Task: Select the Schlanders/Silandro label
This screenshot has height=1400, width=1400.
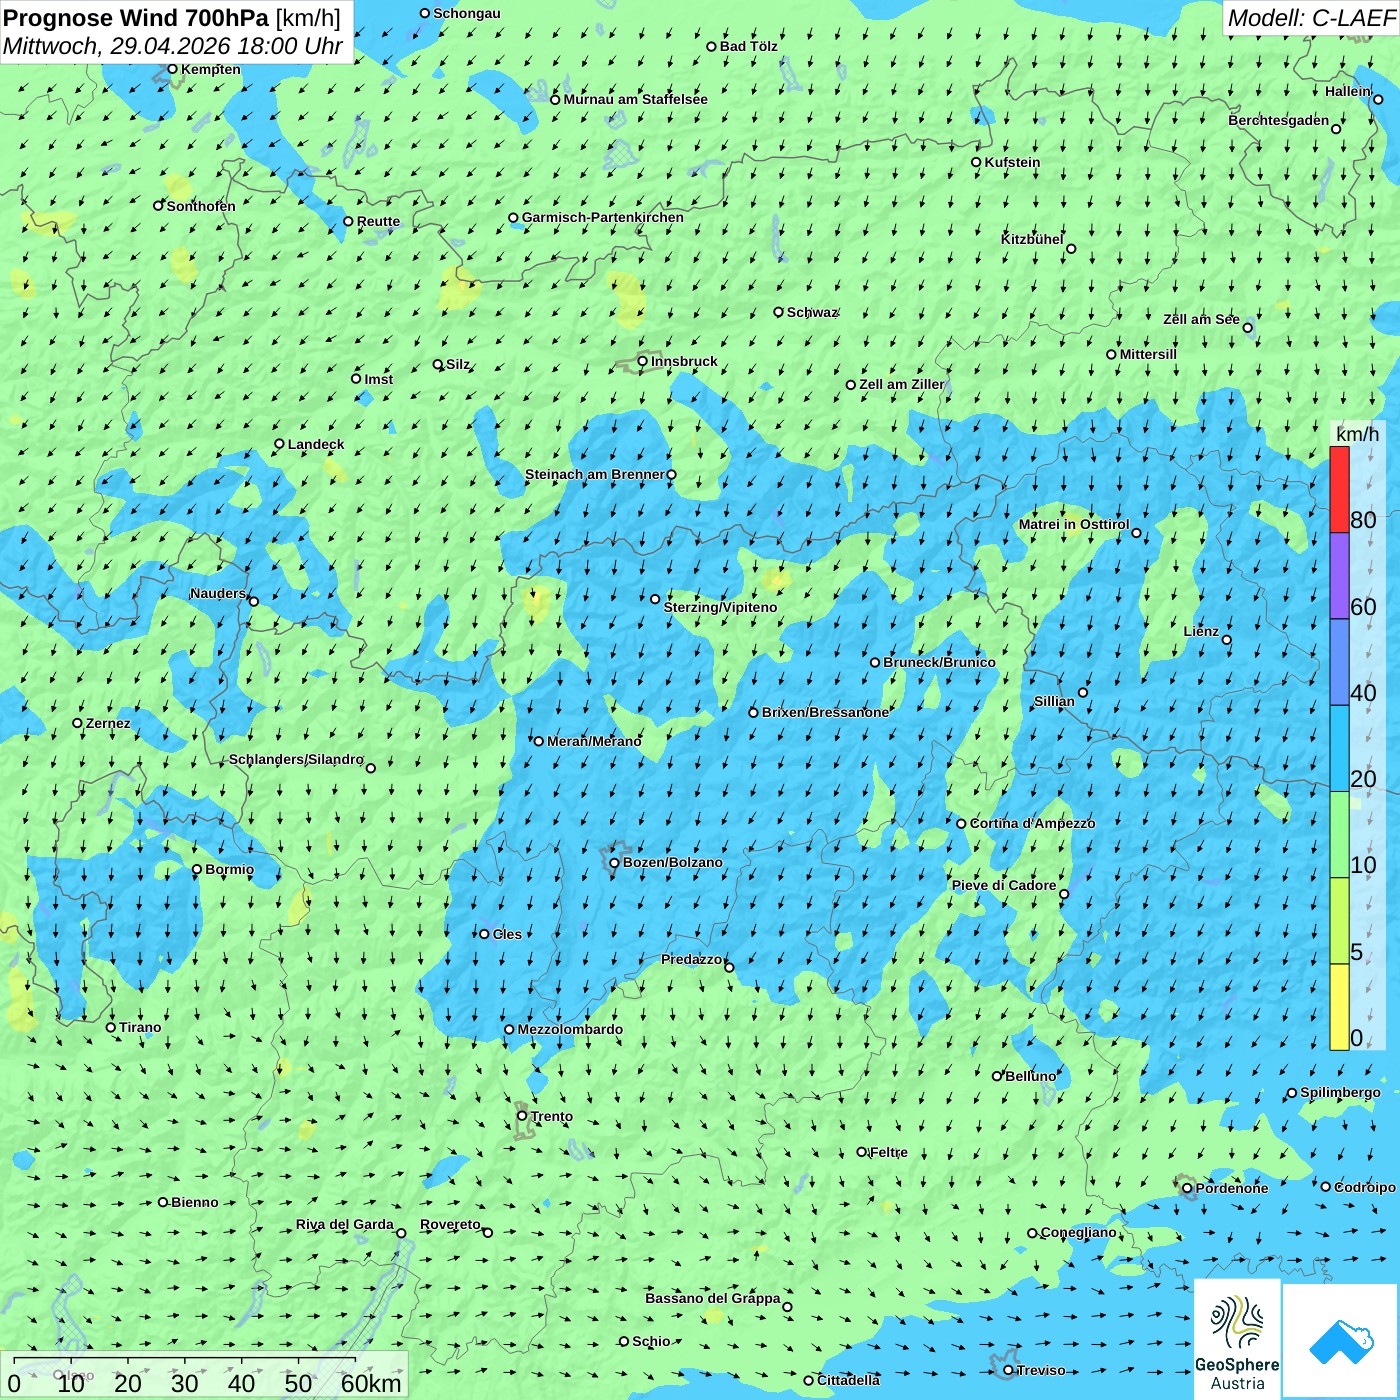Action: click(296, 759)
